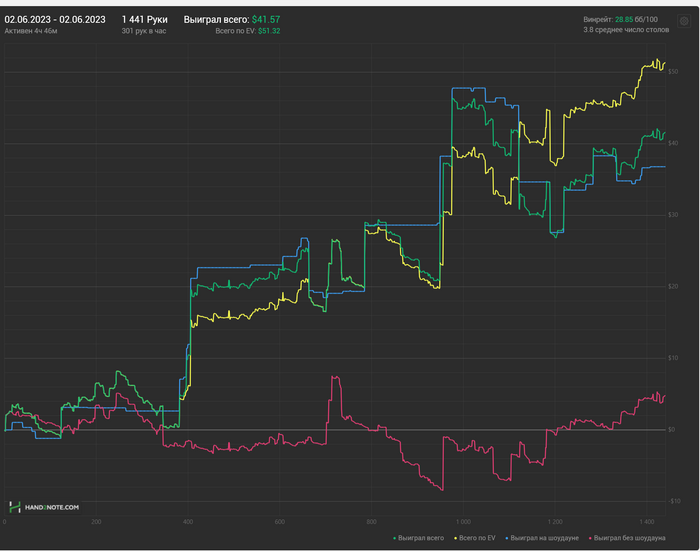Click the 1 000 x-axis label
700x552 pixels.
tap(463, 522)
